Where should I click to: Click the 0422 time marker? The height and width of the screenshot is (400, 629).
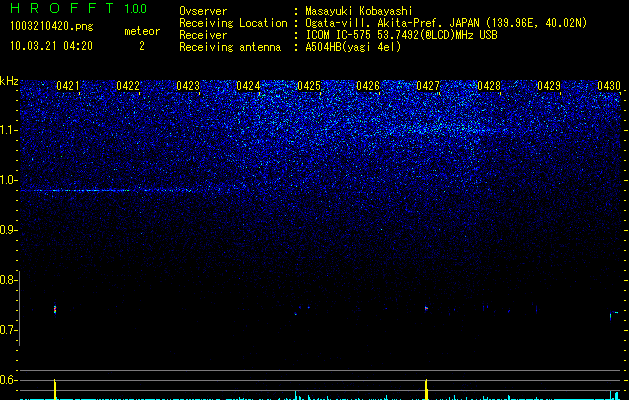click(128, 86)
